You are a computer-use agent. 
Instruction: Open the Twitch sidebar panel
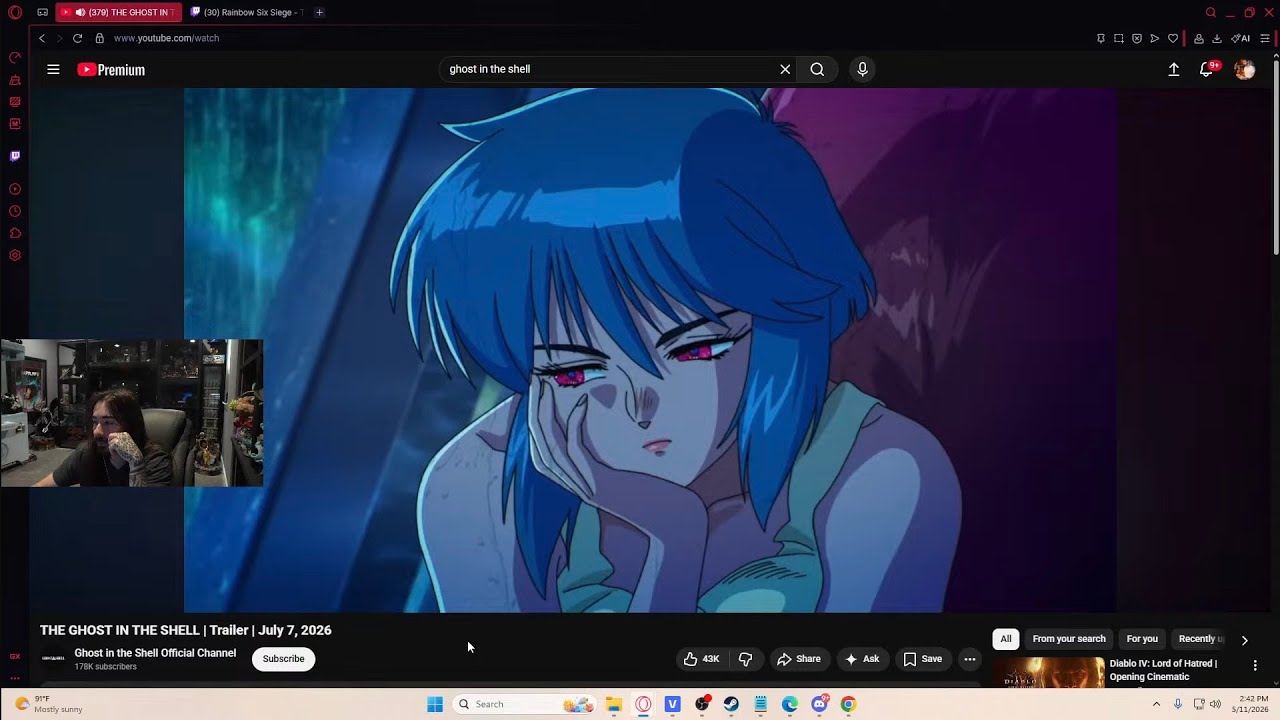(14, 156)
